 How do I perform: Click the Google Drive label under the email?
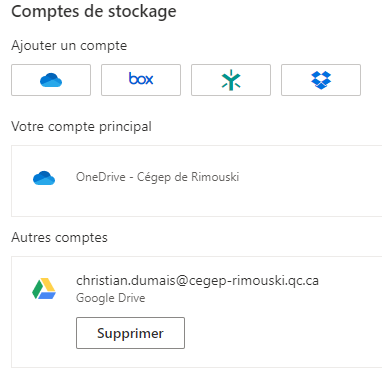click(x=111, y=298)
